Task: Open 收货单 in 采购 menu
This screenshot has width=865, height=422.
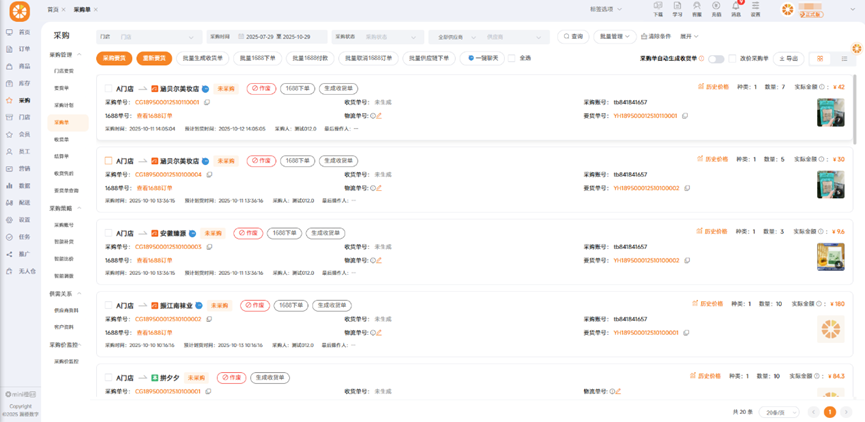Action: pos(61,140)
